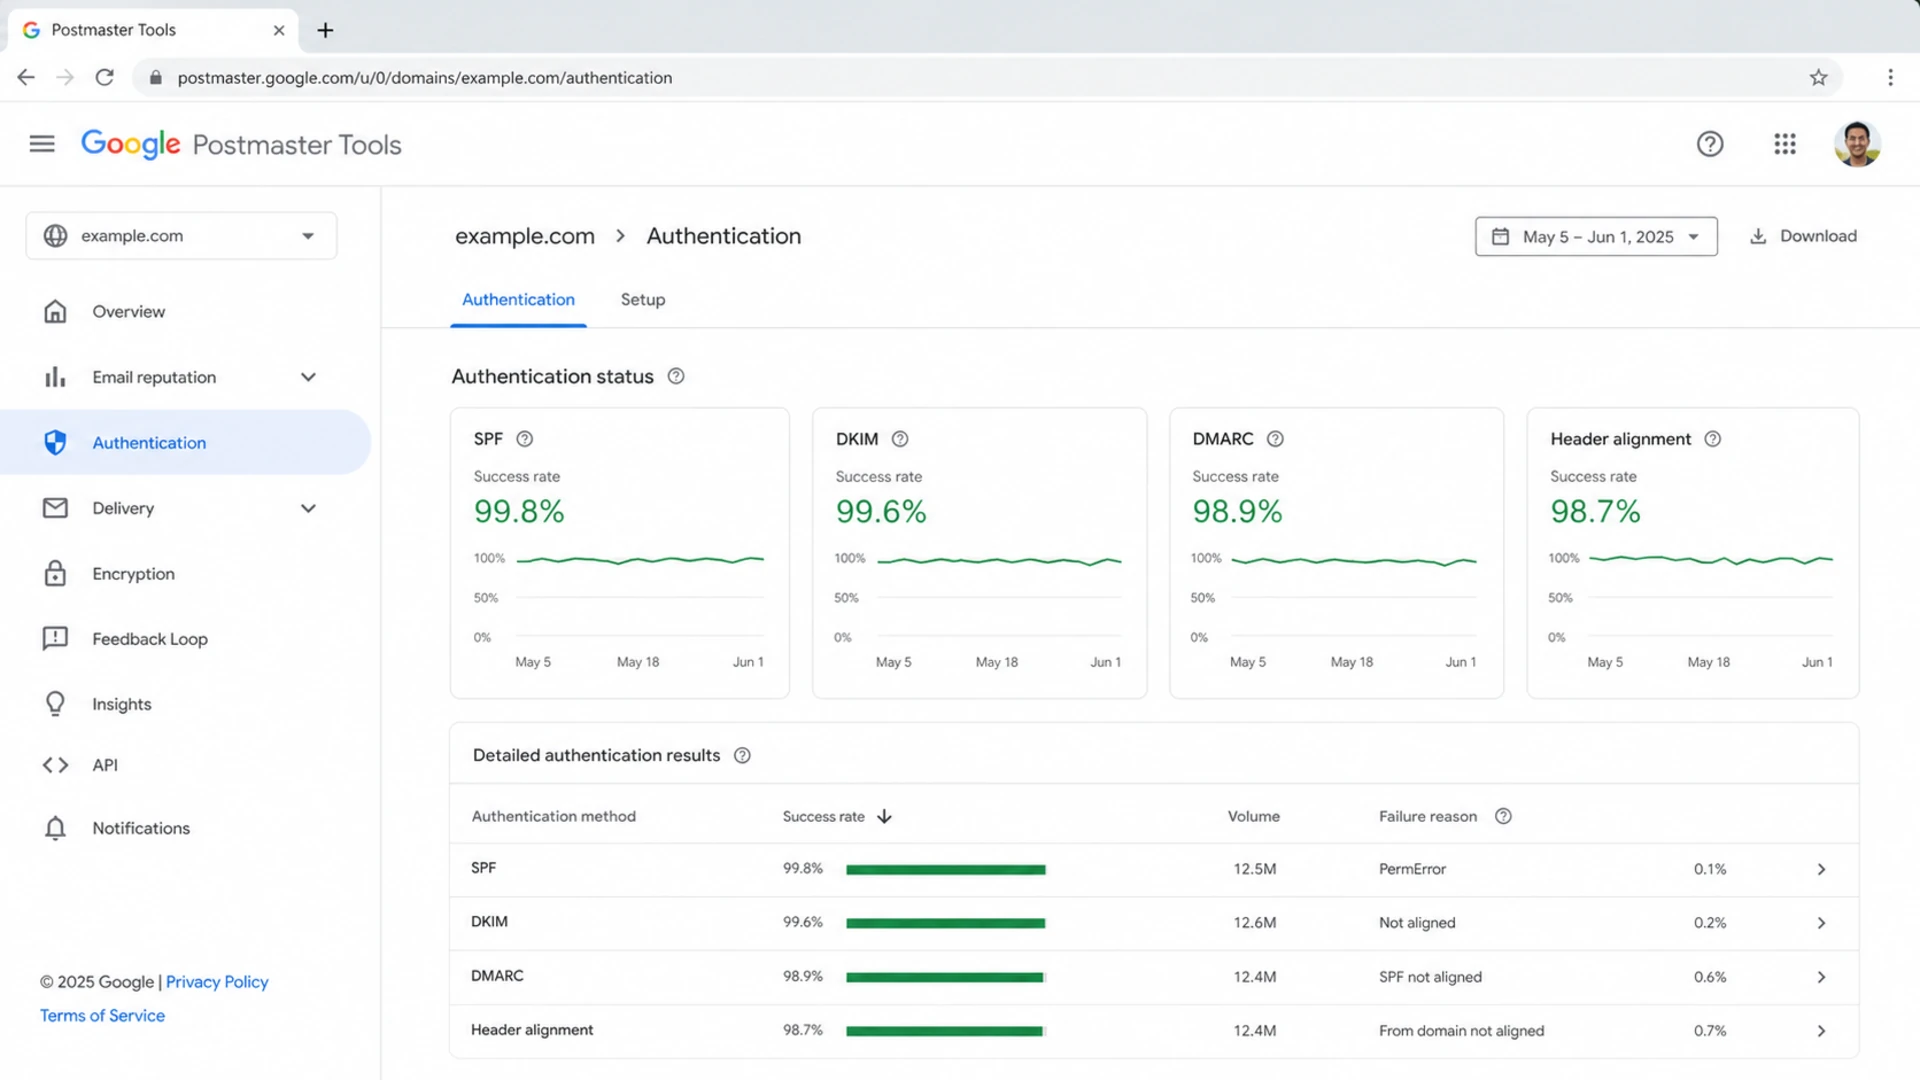This screenshot has width=1920, height=1080.
Task: Click example.com in the breadcrumb
Action: (x=525, y=236)
